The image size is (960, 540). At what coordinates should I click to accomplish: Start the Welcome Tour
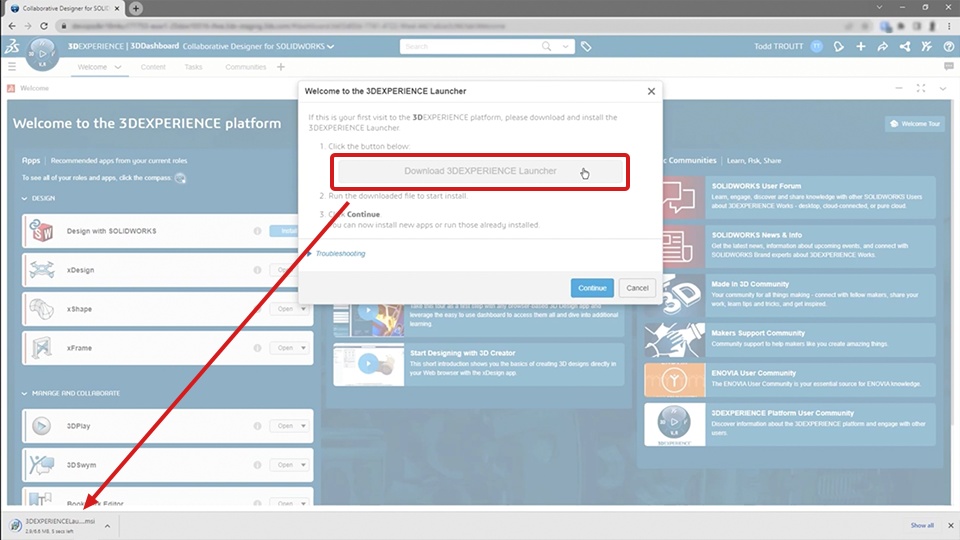point(915,124)
